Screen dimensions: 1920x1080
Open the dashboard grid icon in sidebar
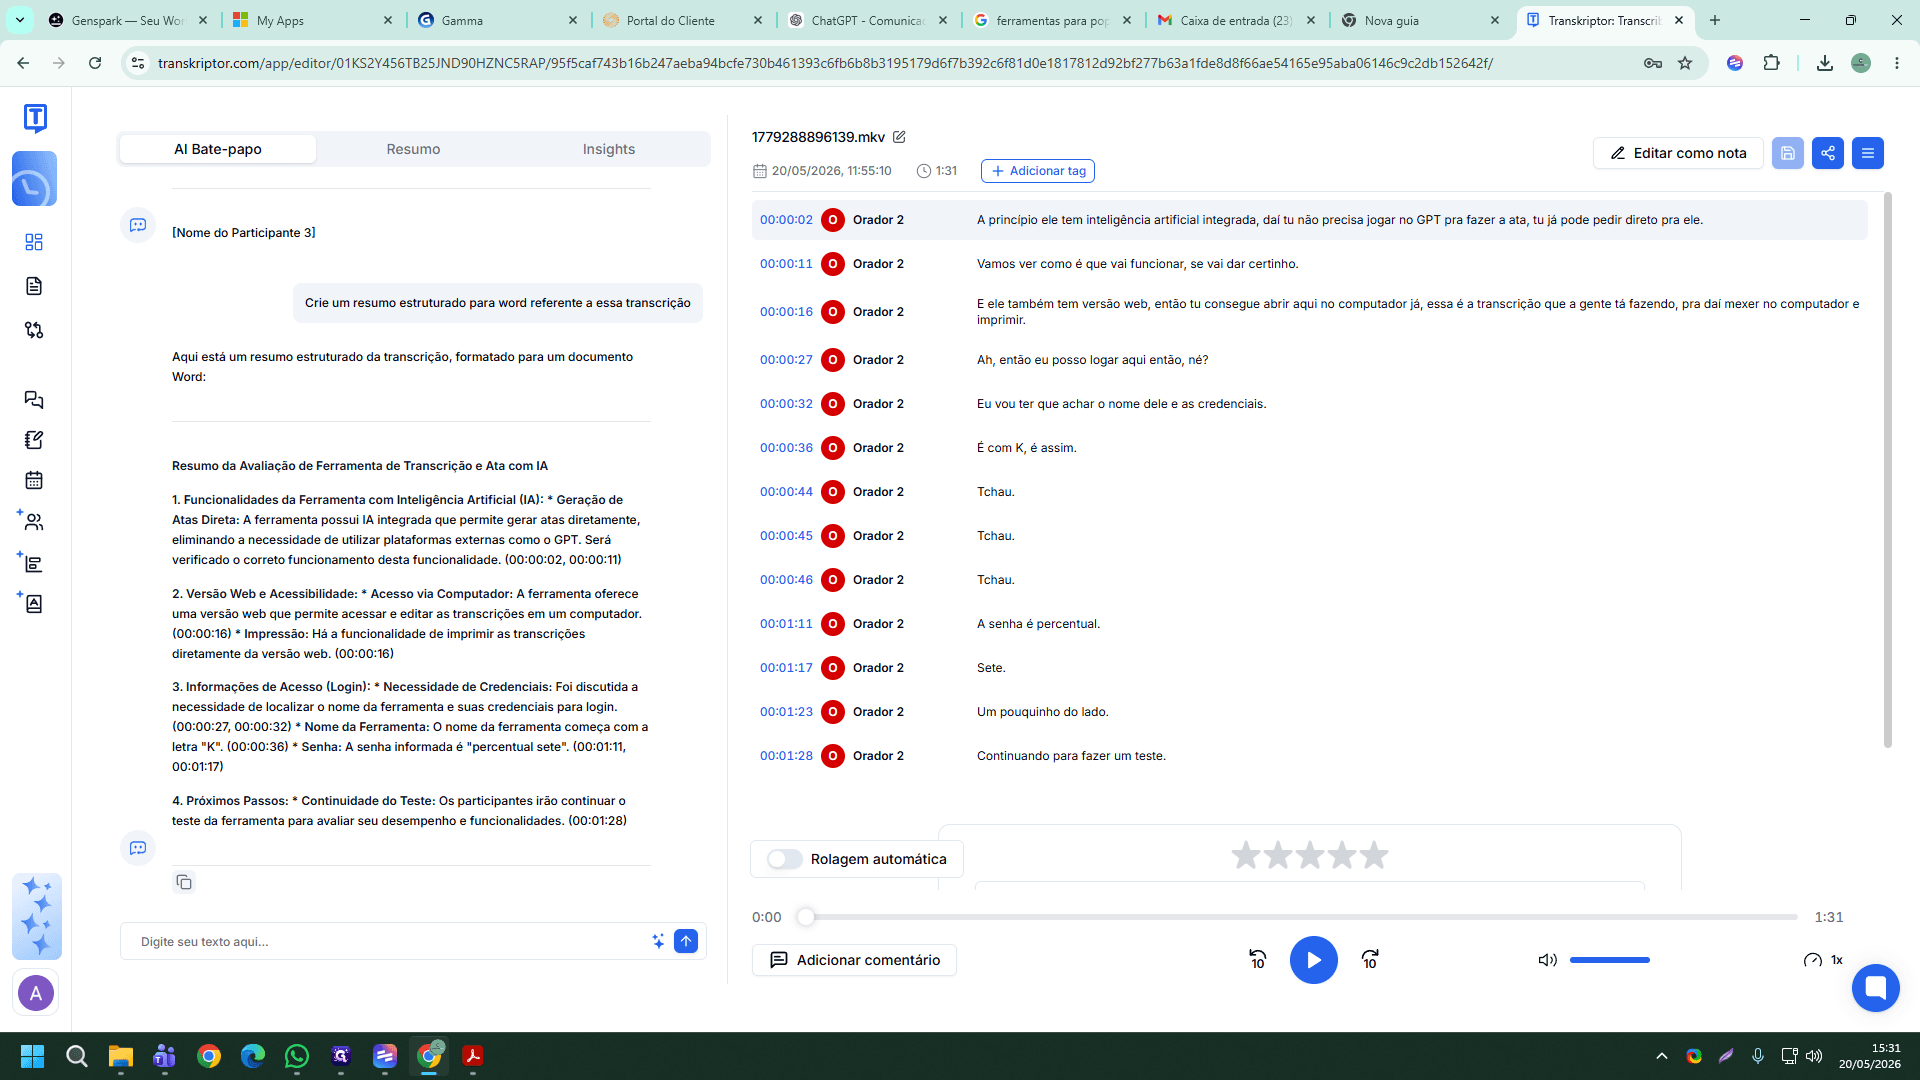[34, 242]
